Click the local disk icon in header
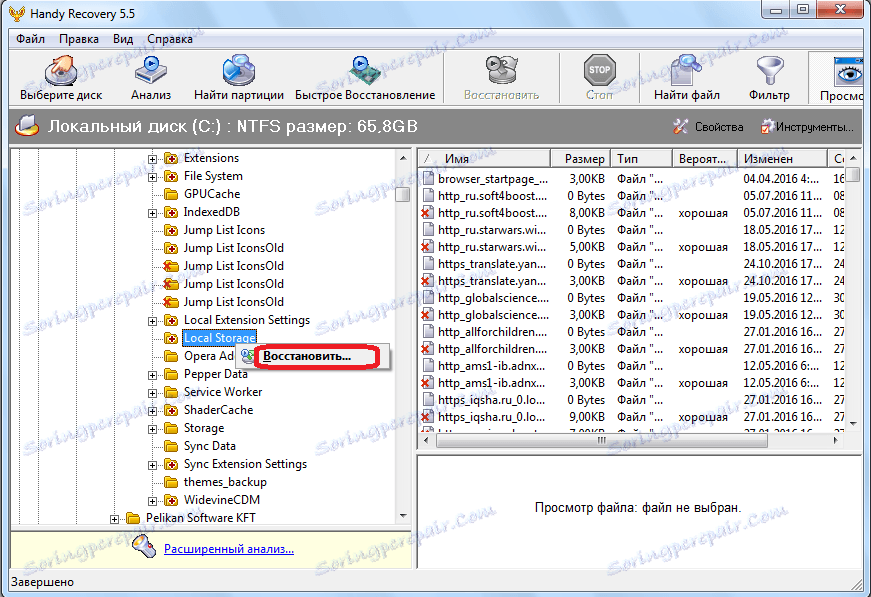This screenshot has height=597, width=871. pos(27,126)
